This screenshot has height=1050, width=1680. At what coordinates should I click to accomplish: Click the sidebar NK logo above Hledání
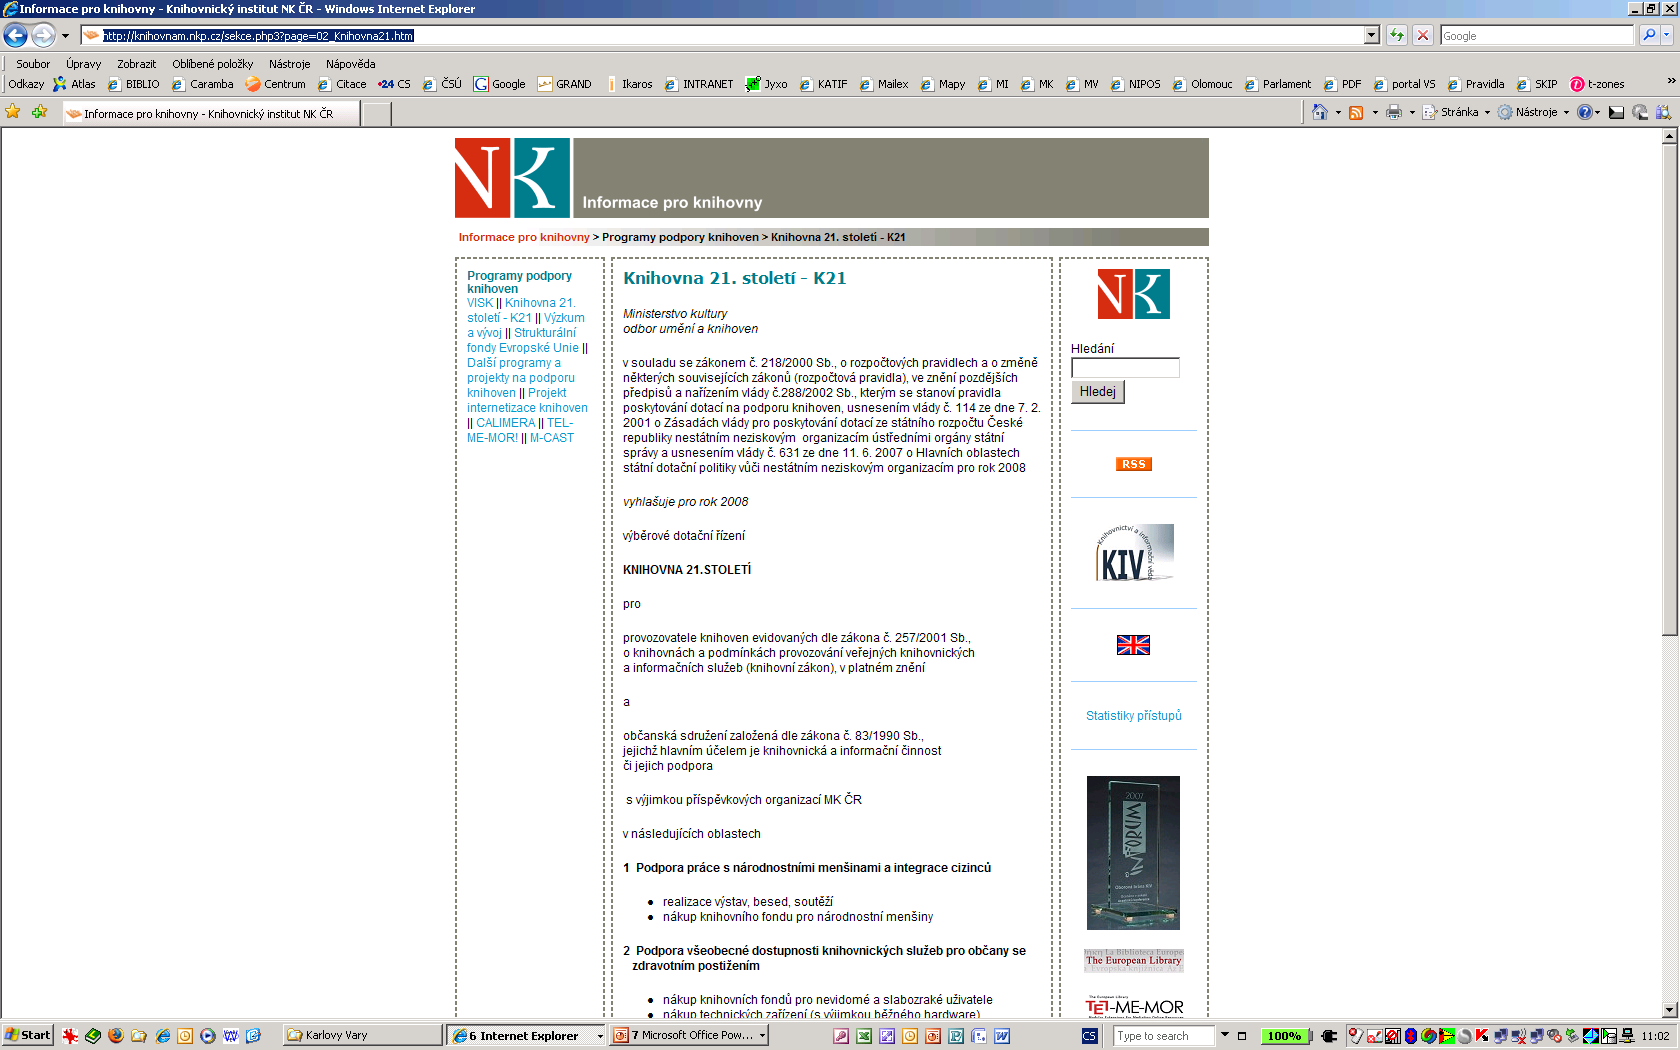click(x=1133, y=294)
